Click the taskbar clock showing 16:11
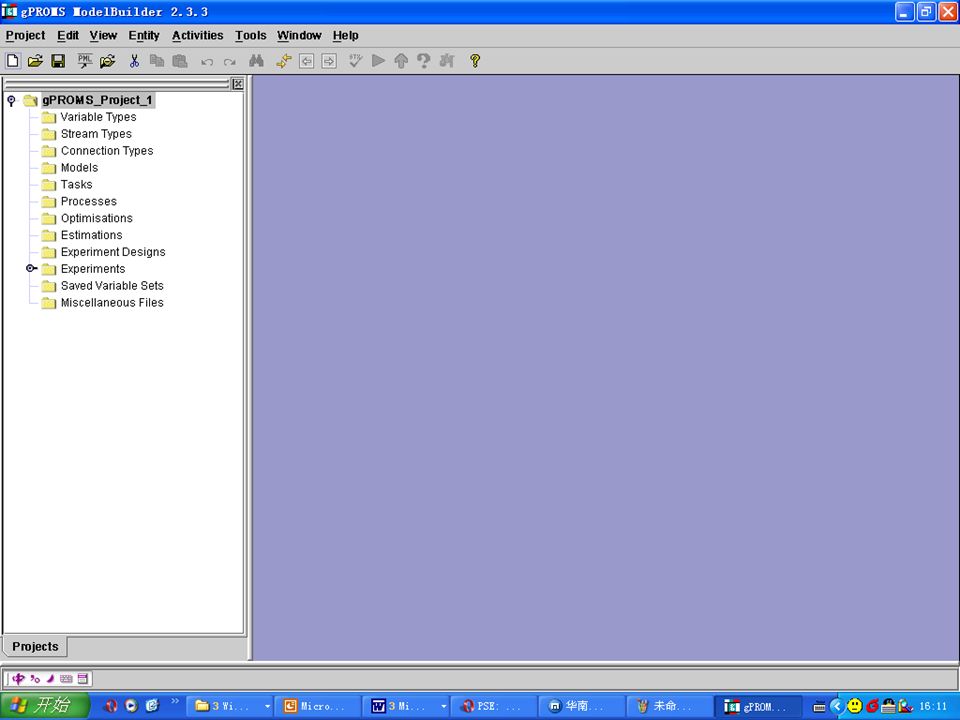This screenshot has width=960, height=720. 933,707
